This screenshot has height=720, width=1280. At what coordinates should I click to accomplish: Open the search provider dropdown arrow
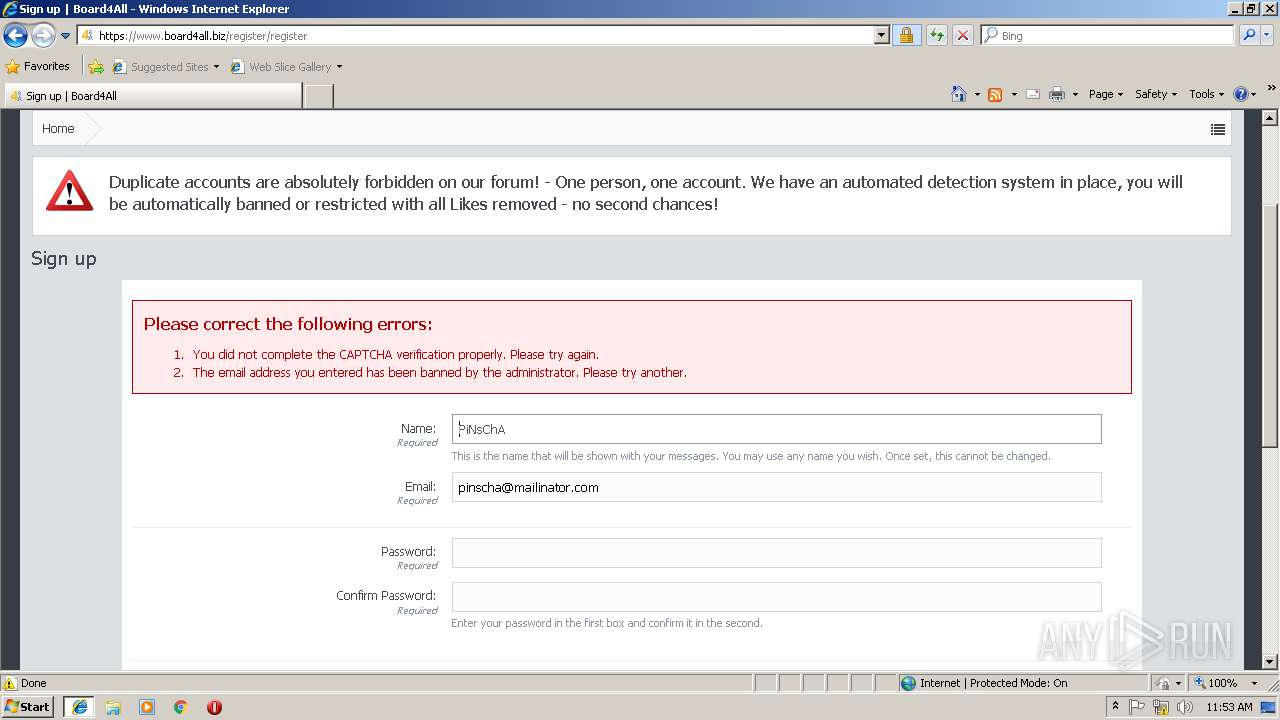(x=1268, y=36)
